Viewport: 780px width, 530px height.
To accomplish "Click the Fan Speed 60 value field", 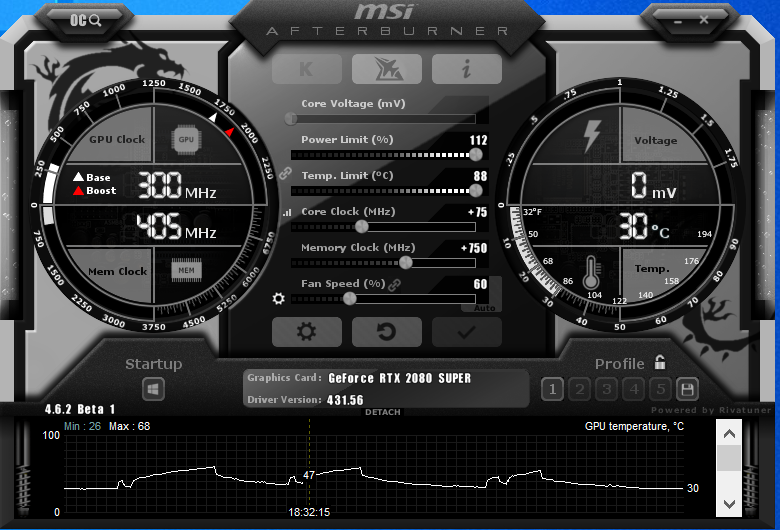I will 480,284.
